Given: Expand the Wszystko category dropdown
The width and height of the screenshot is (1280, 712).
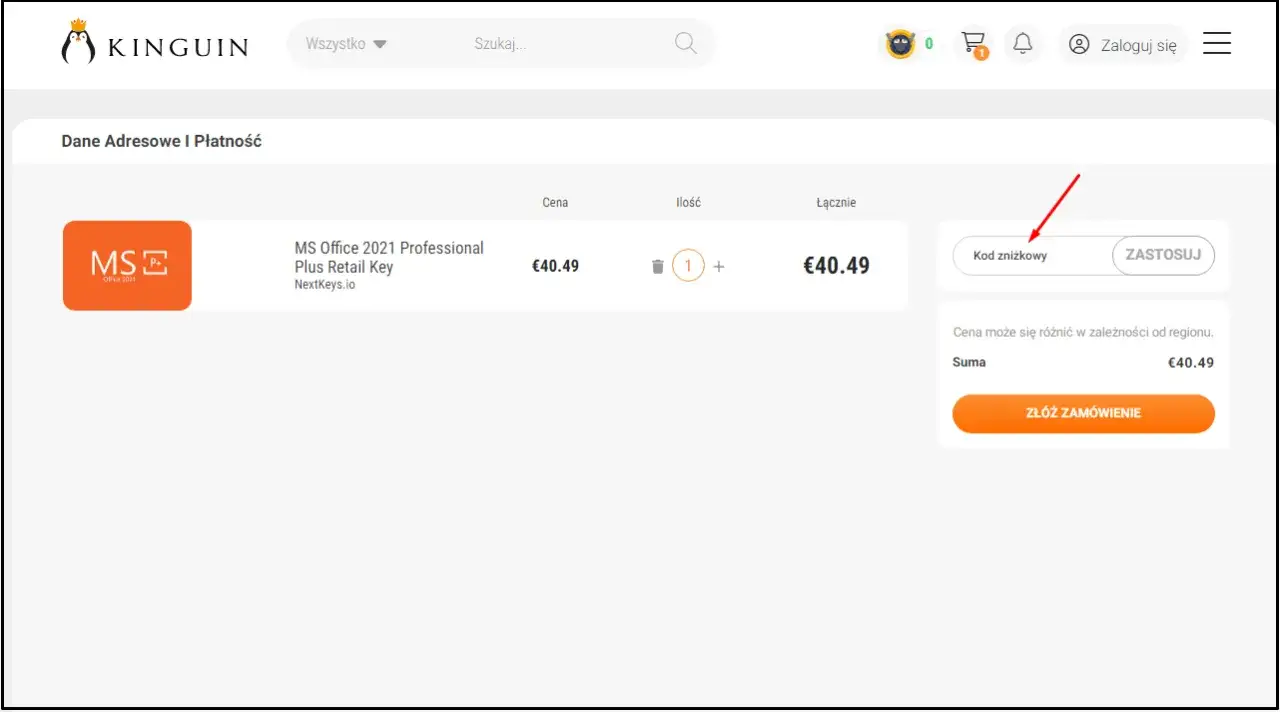Looking at the screenshot, I should pyautogui.click(x=346, y=44).
